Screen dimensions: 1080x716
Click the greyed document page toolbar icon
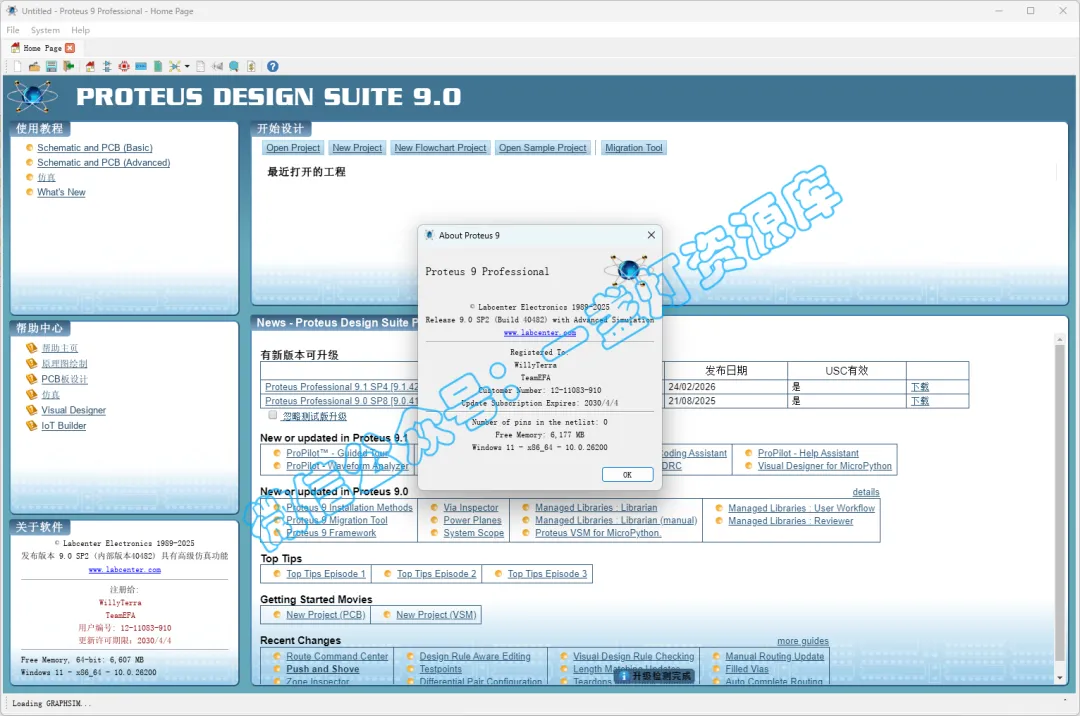(200, 67)
